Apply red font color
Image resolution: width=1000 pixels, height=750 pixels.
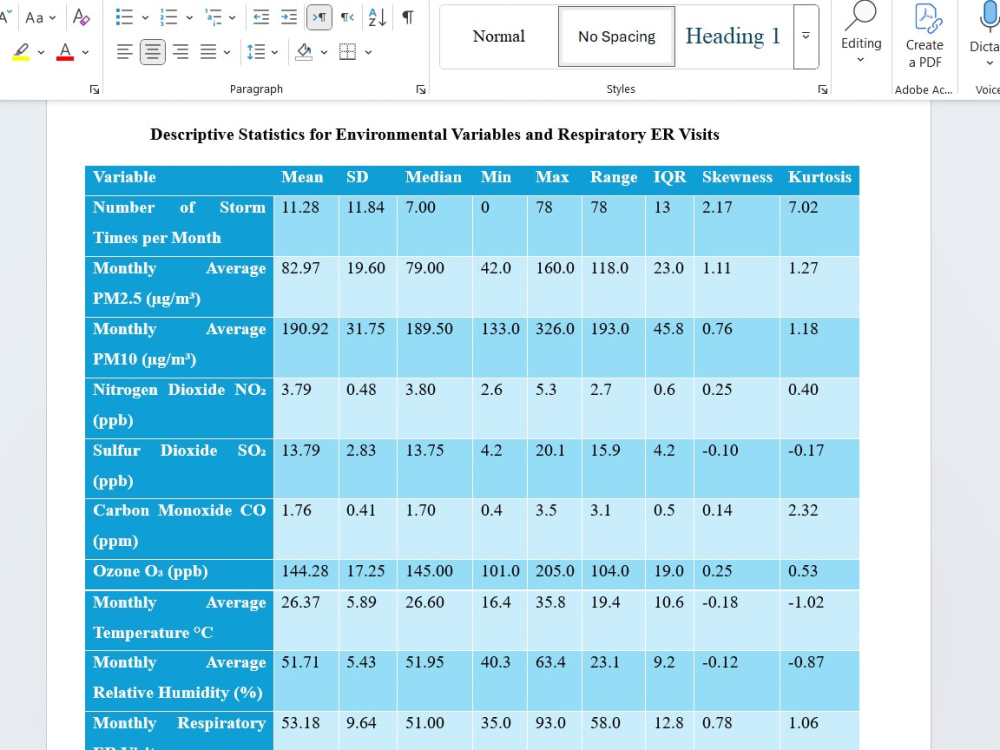tap(65, 52)
